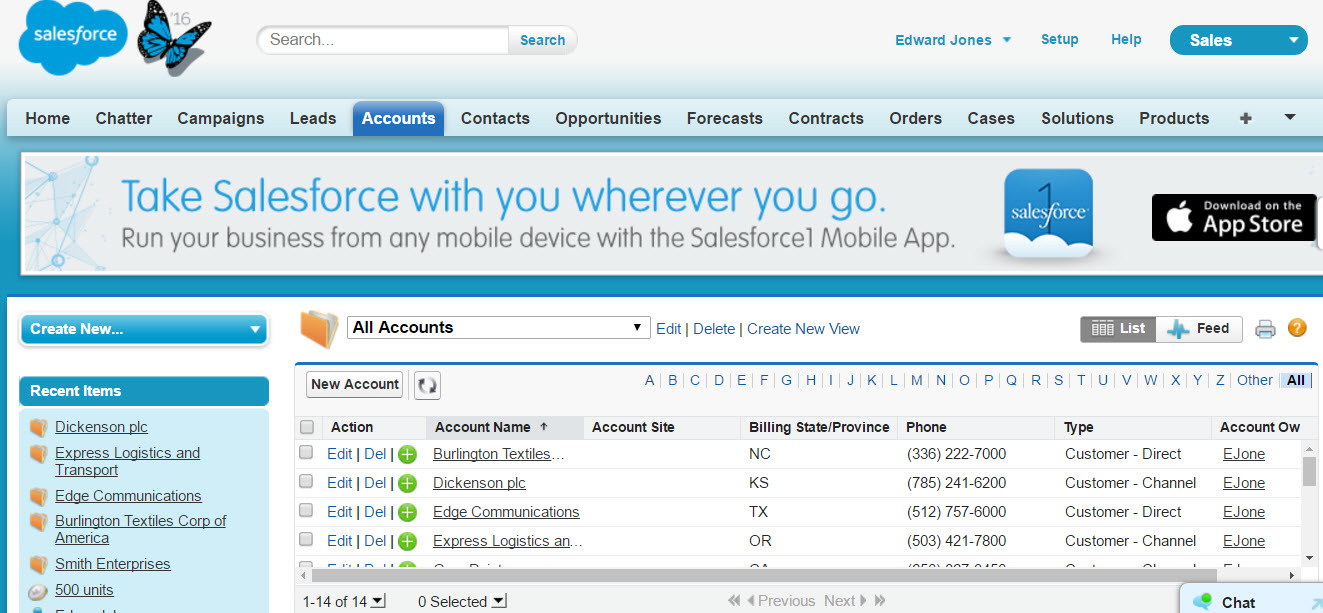
Task: Click the plus icon to show all tabs
Action: (1245, 118)
